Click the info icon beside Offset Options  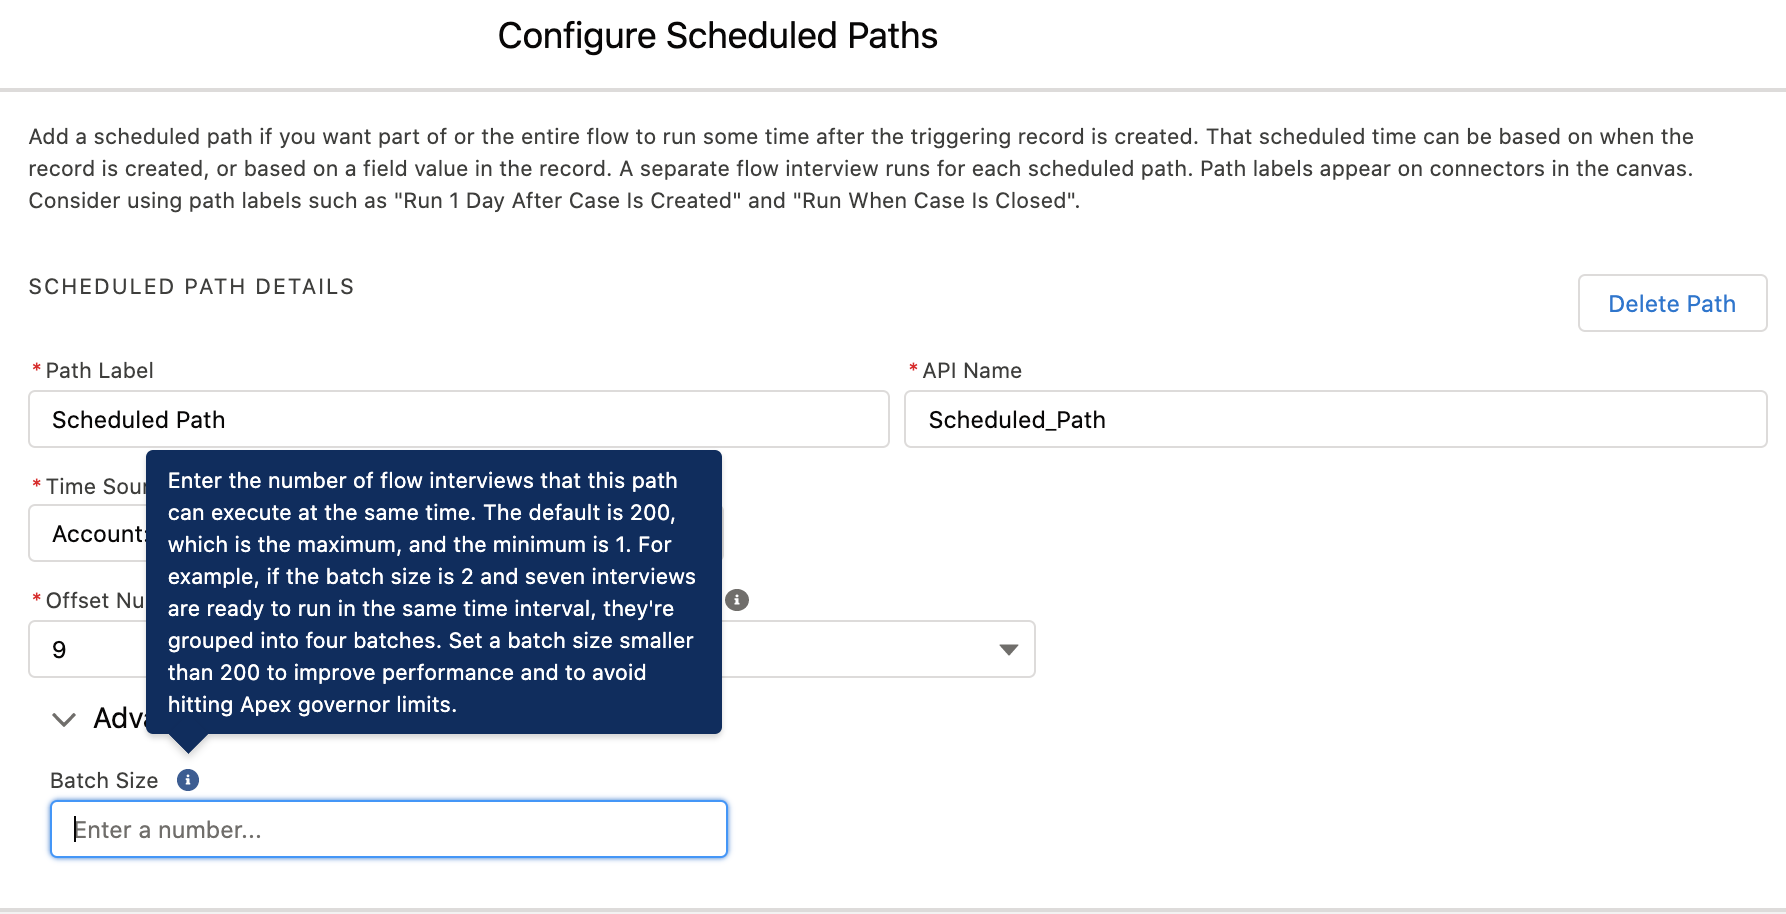click(737, 600)
